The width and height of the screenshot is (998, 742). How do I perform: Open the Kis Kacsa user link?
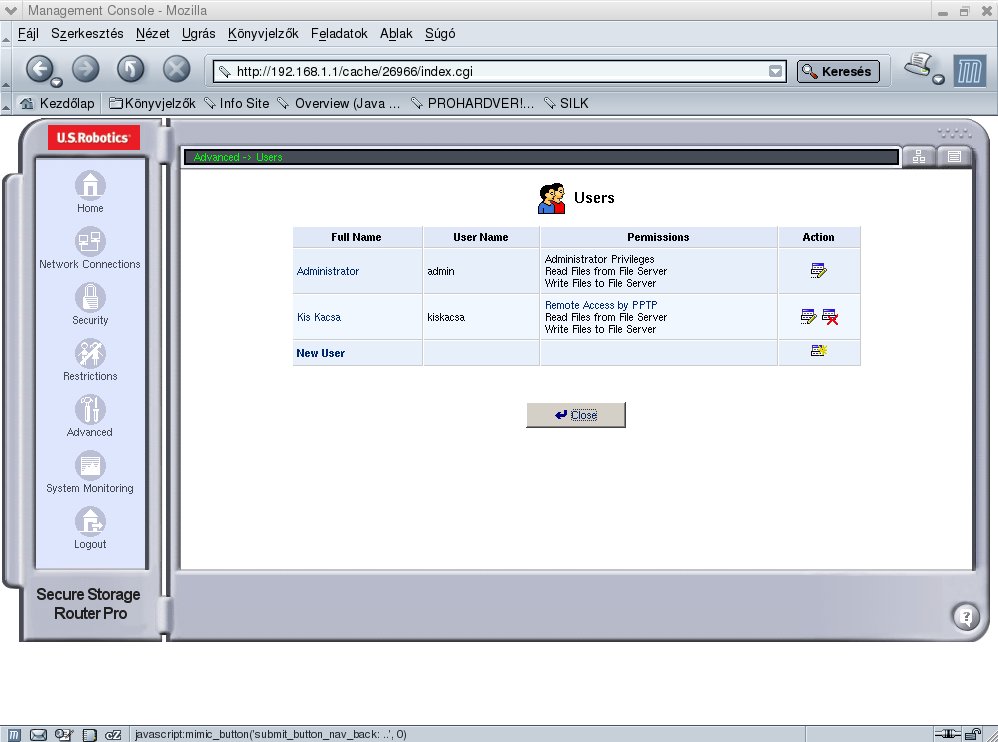click(x=319, y=317)
